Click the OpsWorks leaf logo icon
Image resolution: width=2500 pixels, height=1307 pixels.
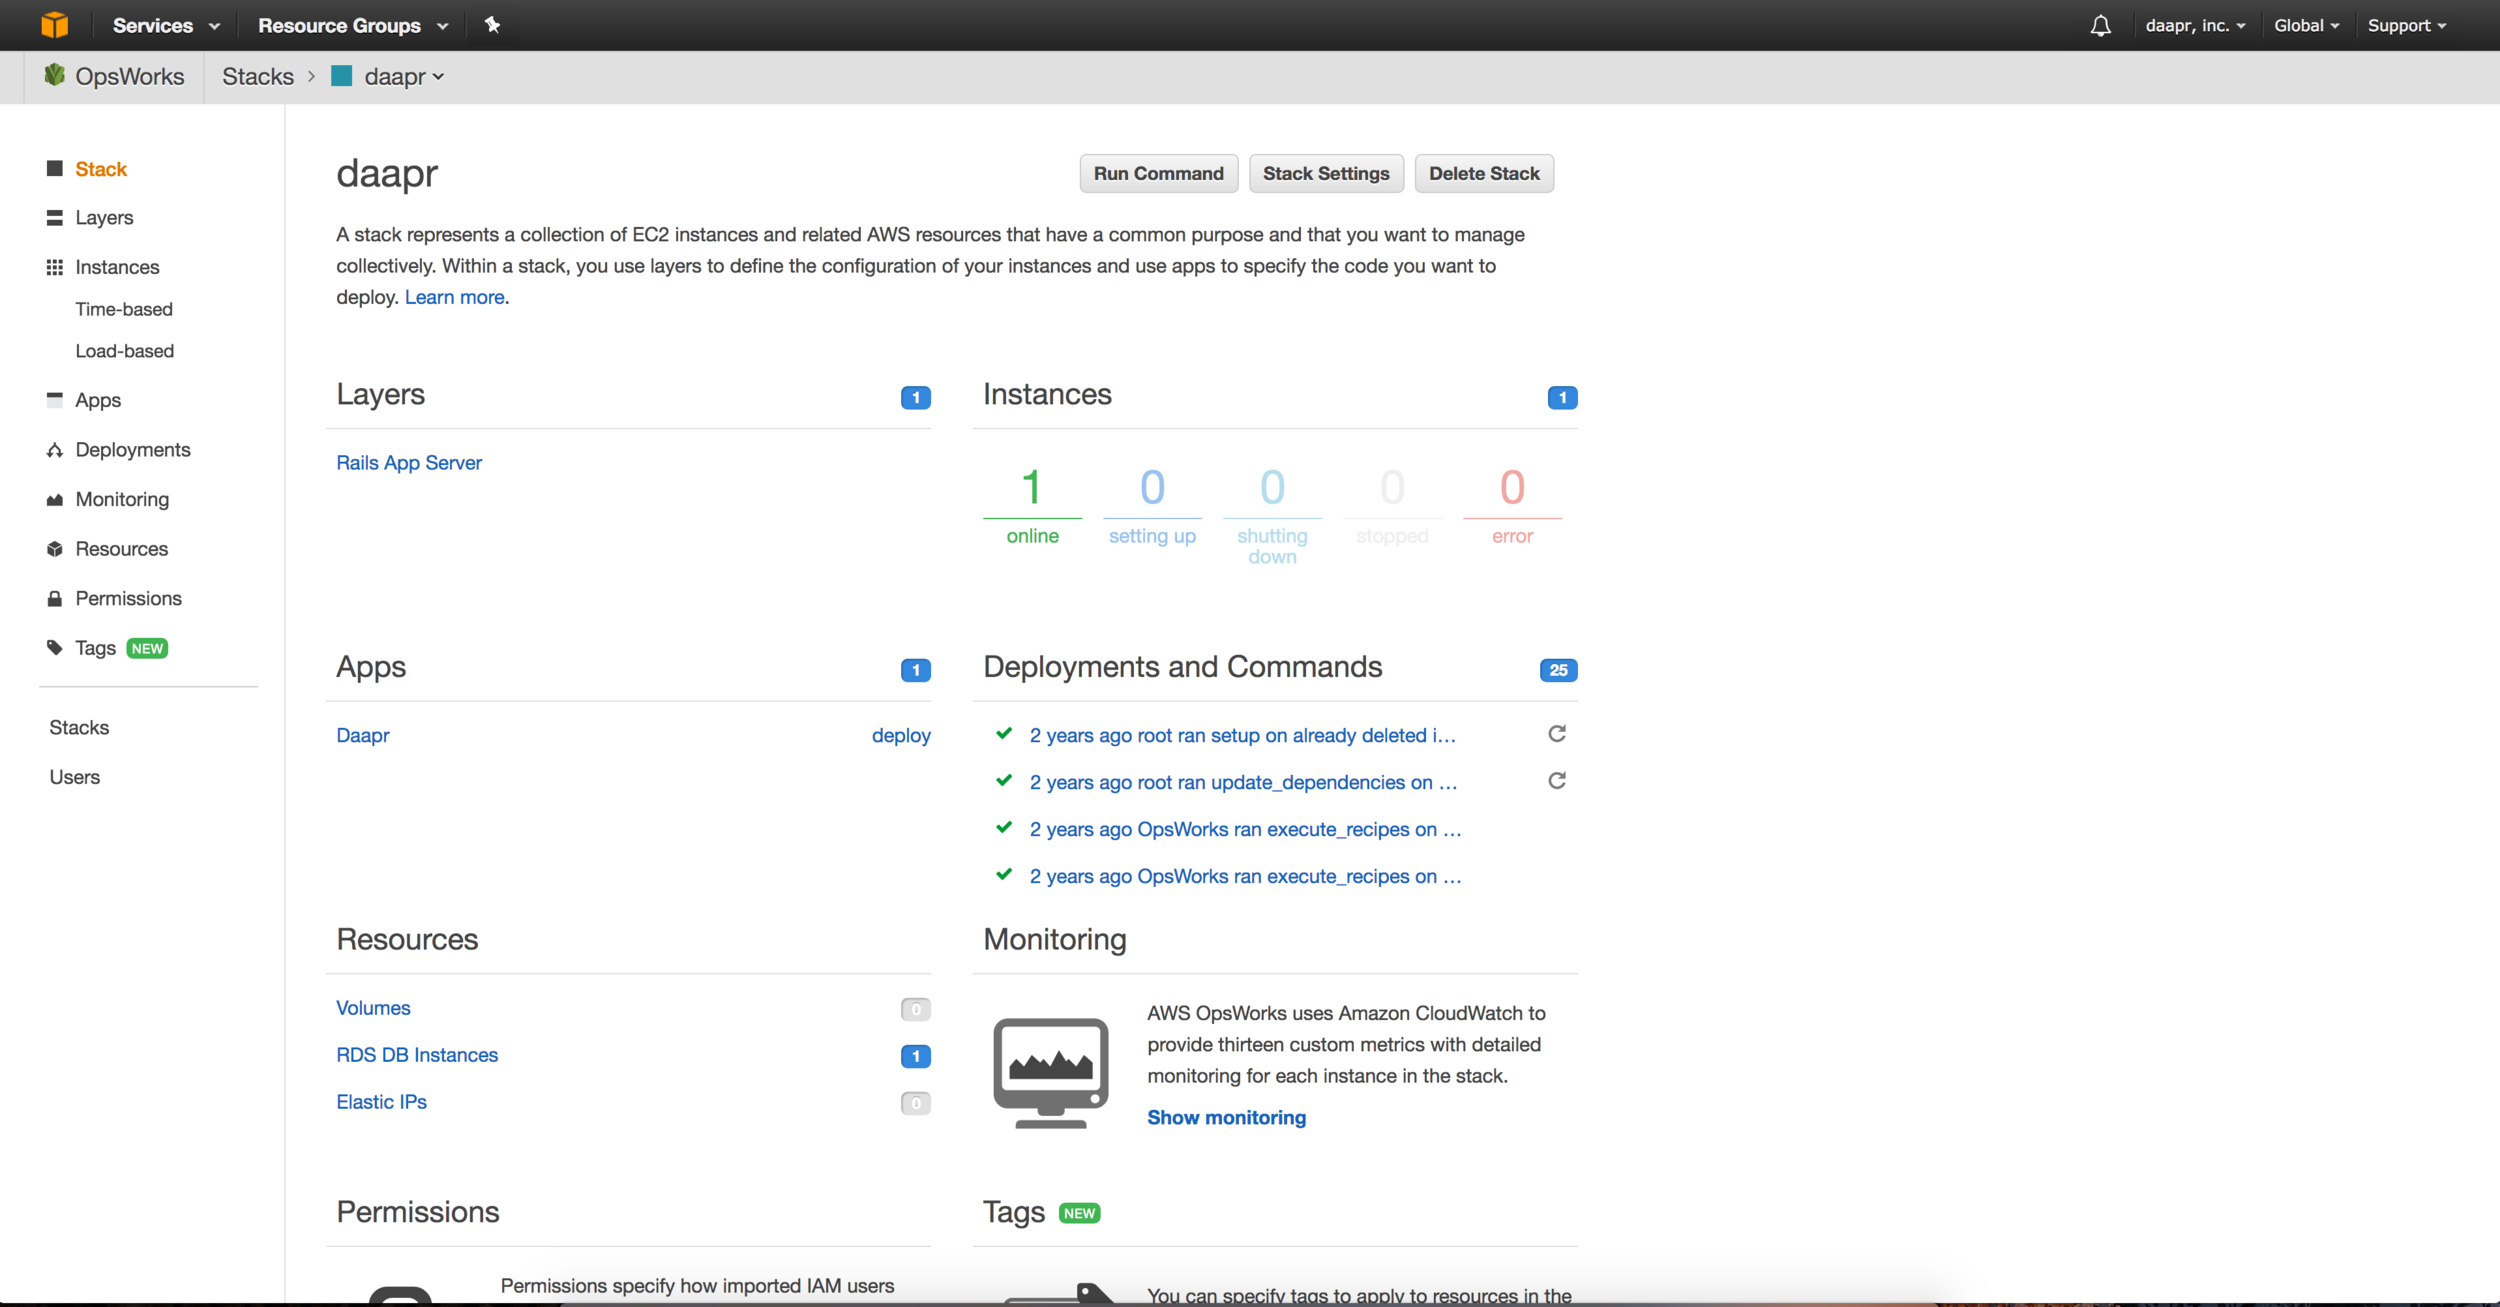point(55,75)
